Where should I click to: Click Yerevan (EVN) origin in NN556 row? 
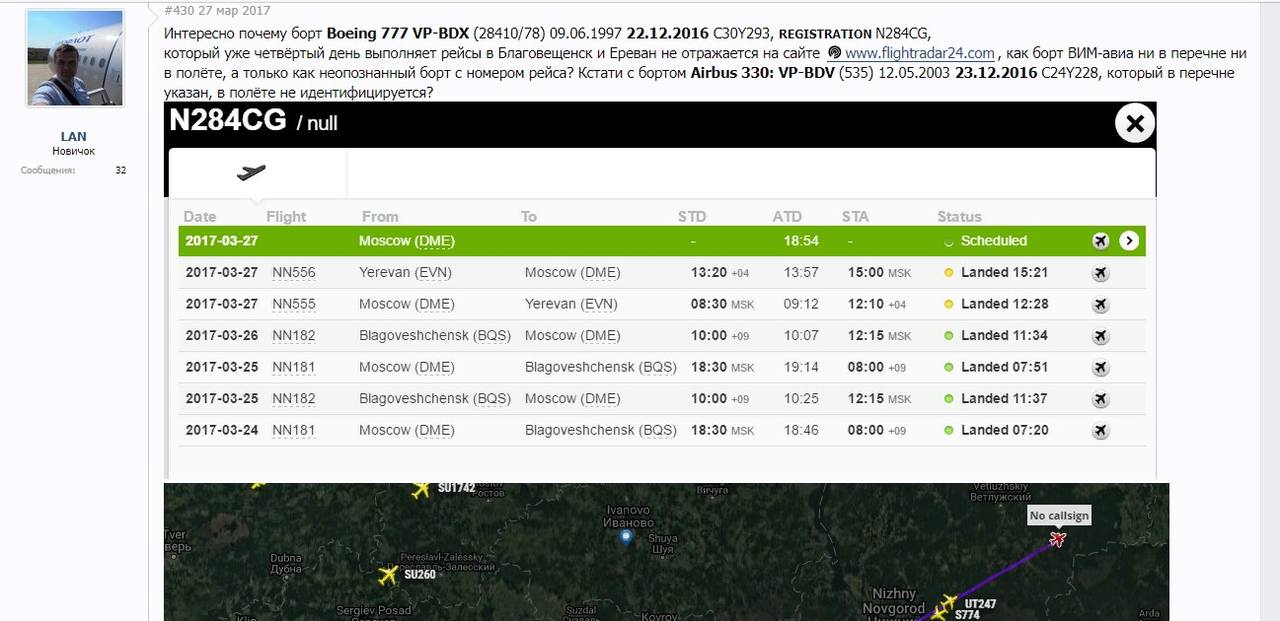pos(405,272)
